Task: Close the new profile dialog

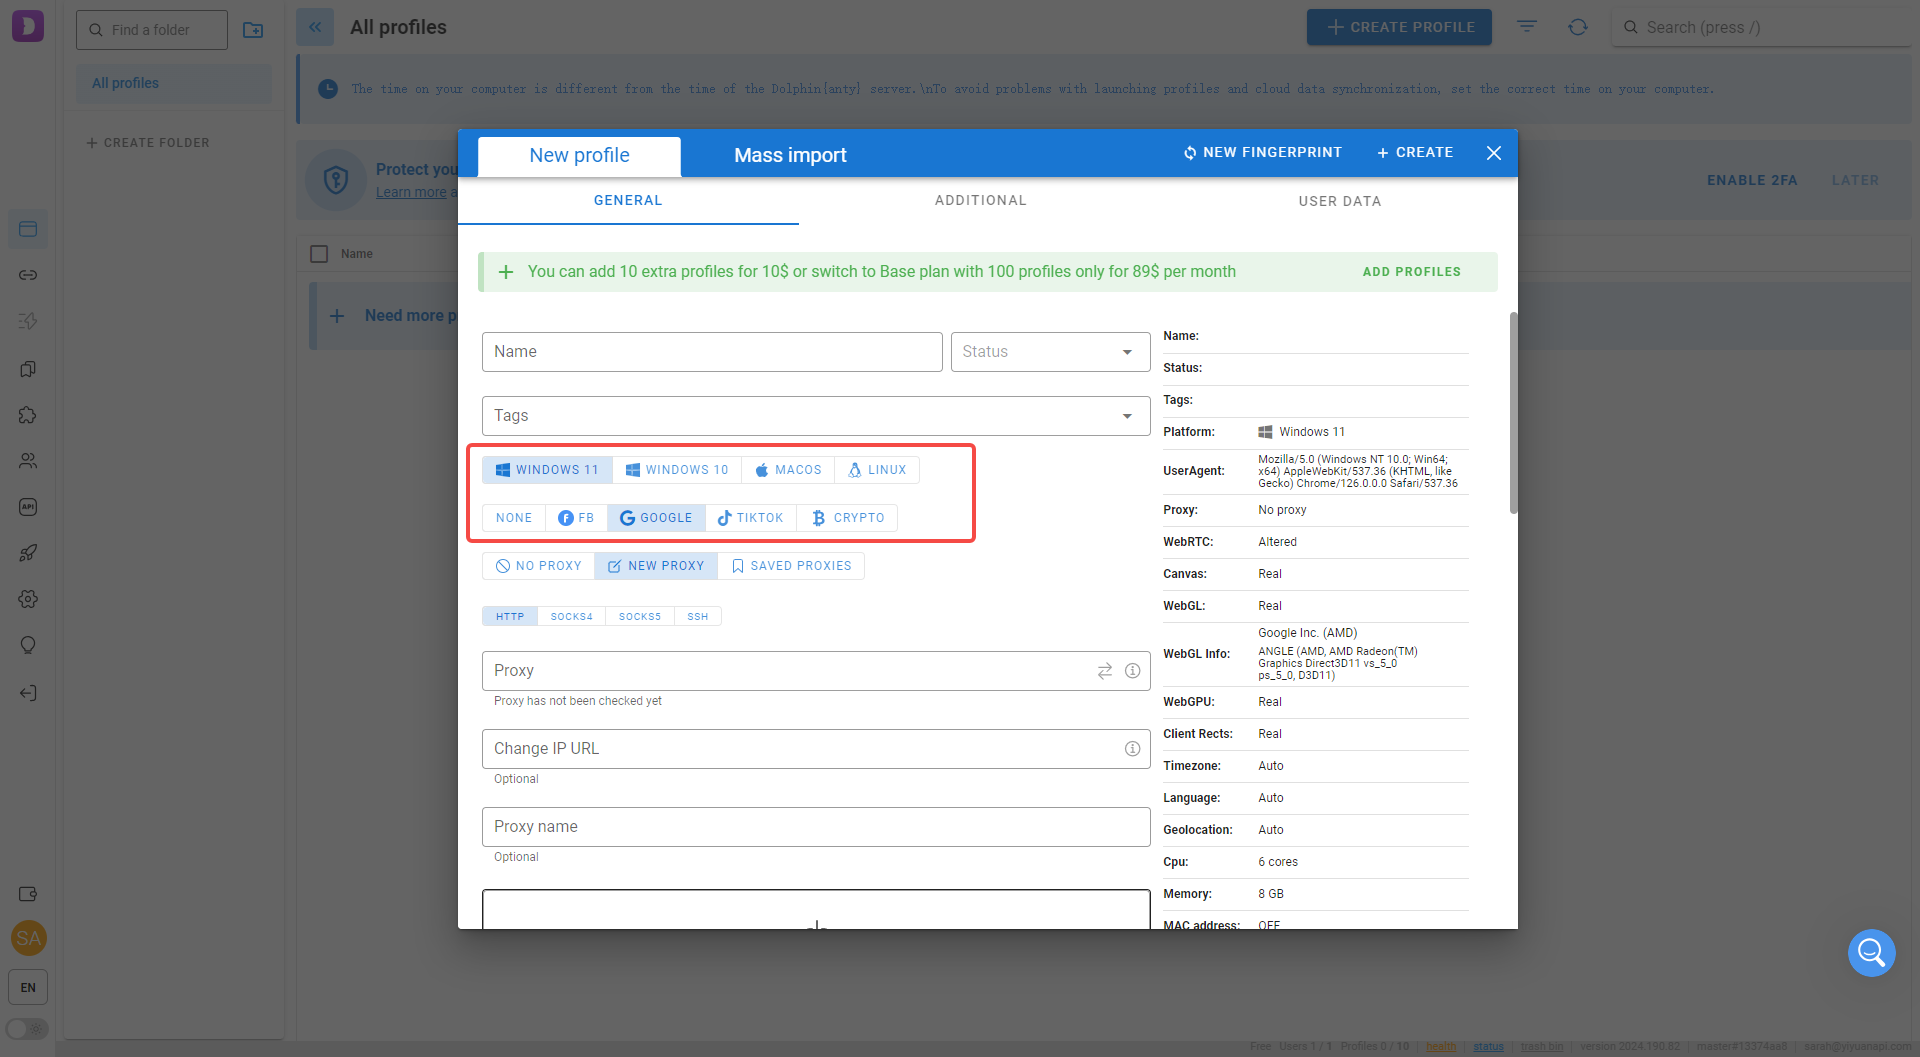Action: 1494,153
